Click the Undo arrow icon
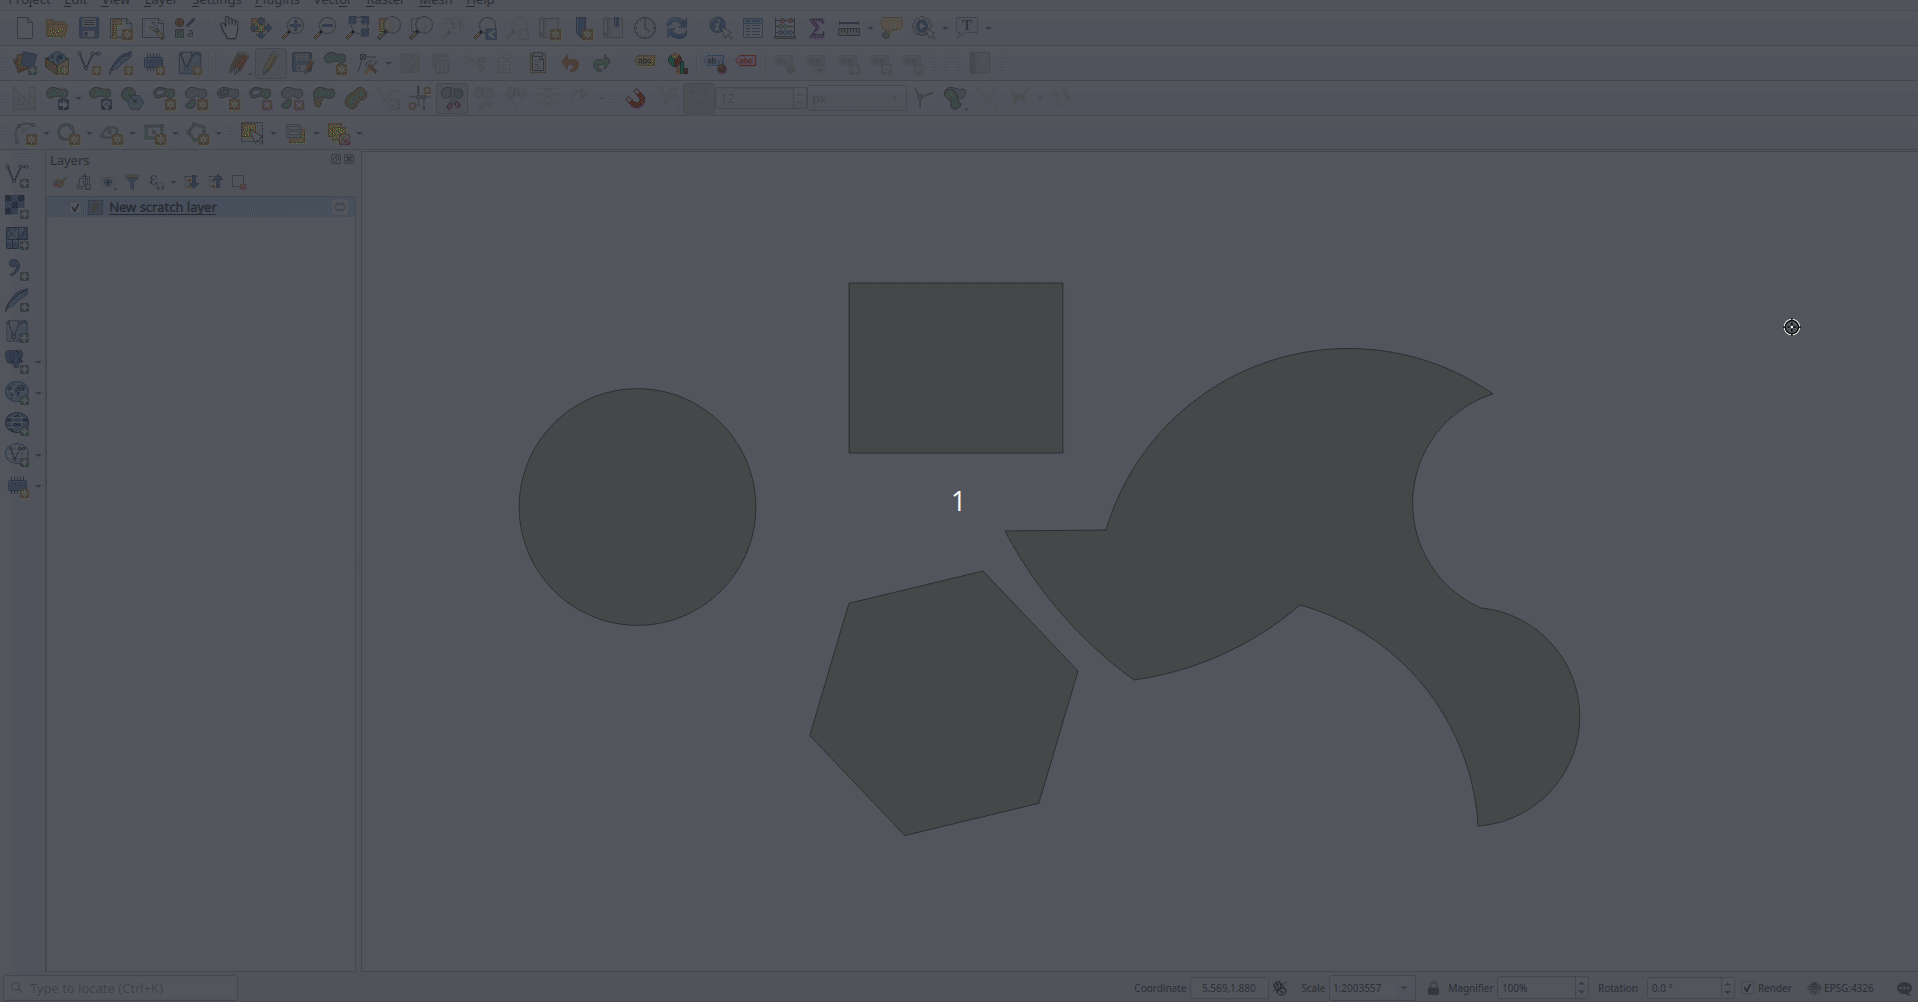This screenshot has height=1002, width=1918. [570, 63]
